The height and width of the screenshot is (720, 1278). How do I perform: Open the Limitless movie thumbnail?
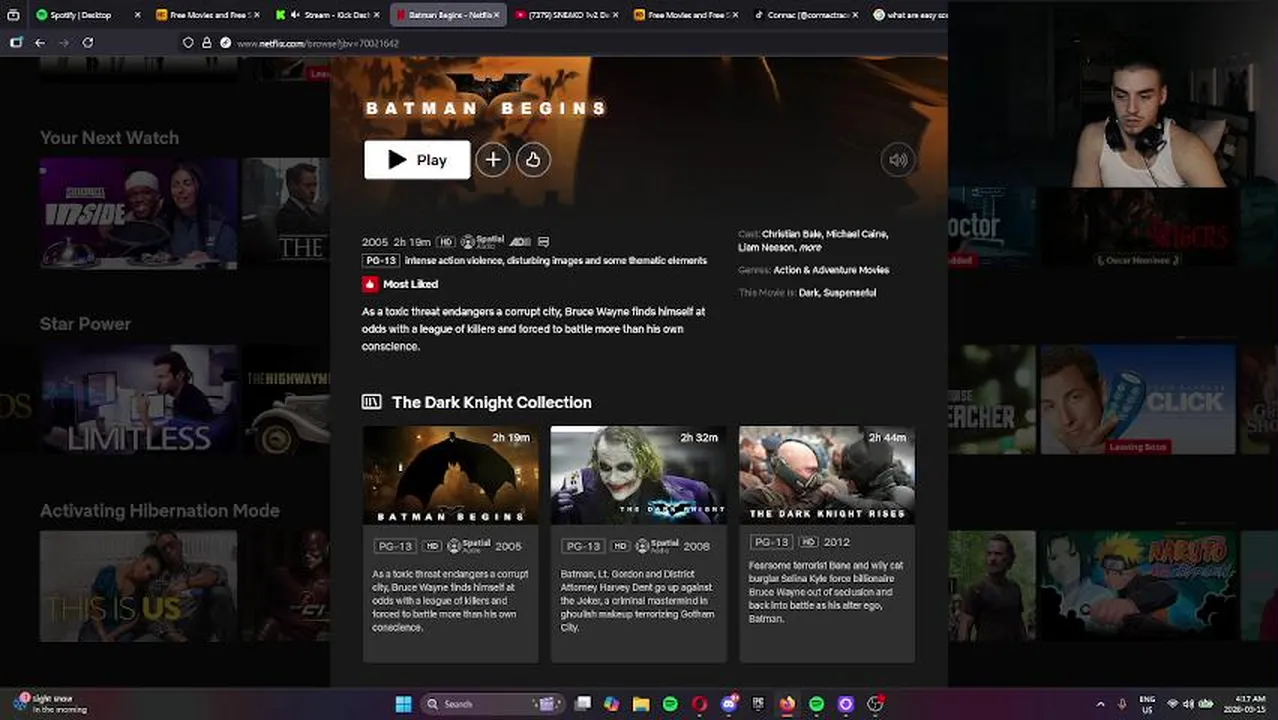139,400
